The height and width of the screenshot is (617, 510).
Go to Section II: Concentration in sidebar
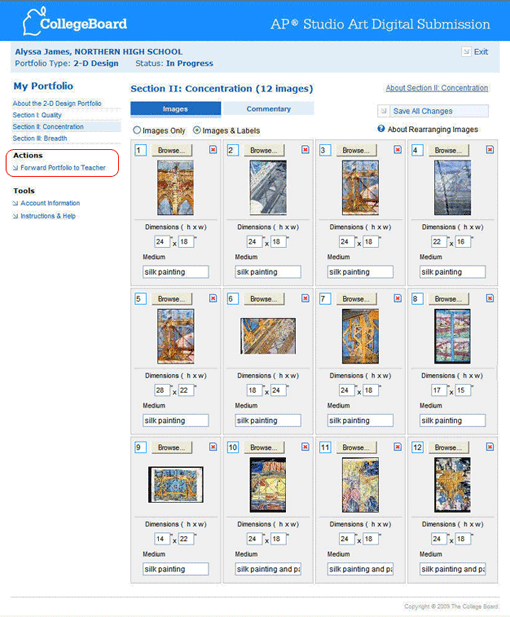pos(48,127)
